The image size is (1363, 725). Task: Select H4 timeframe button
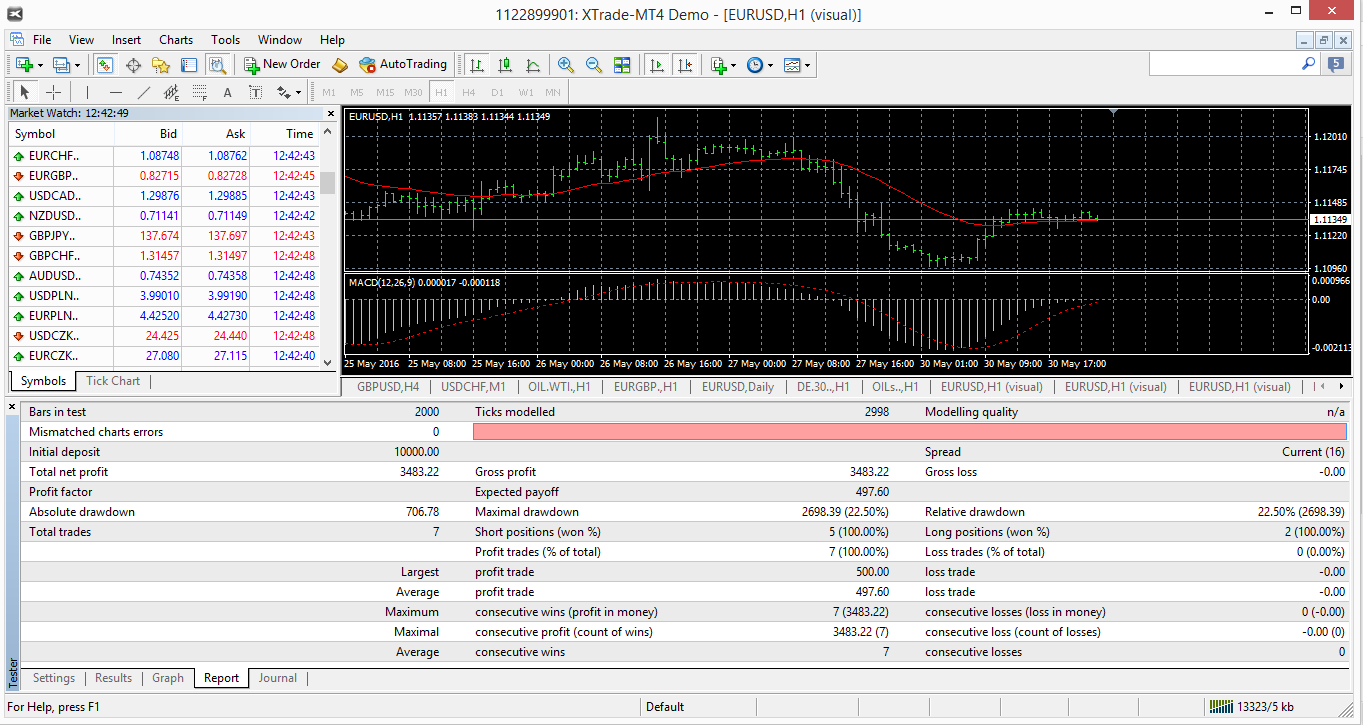[x=469, y=93]
